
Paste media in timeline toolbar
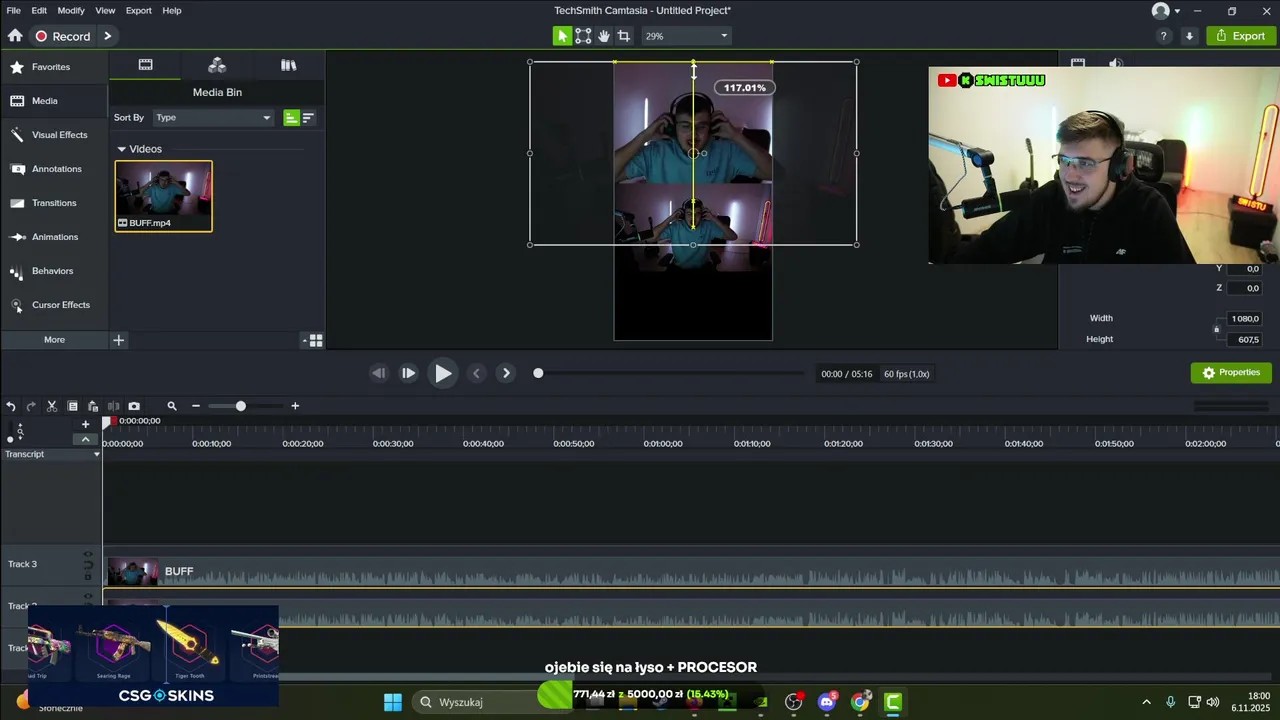[x=93, y=406]
